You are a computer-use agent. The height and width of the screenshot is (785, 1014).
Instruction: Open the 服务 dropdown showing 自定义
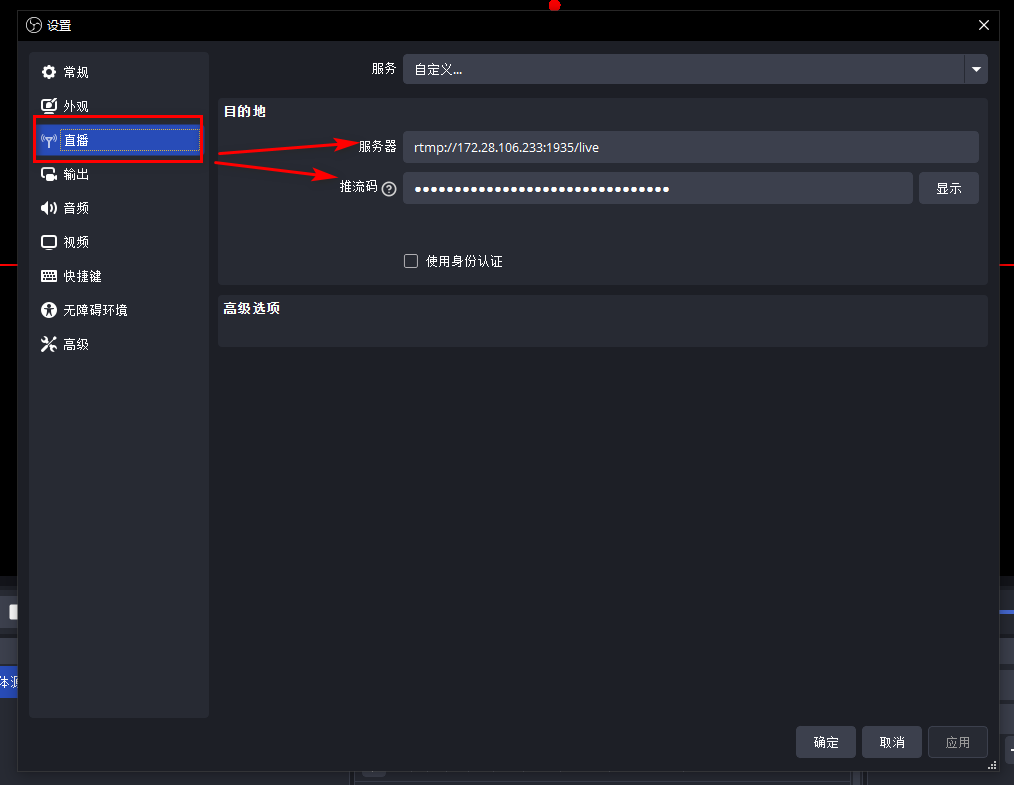click(x=695, y=69)
